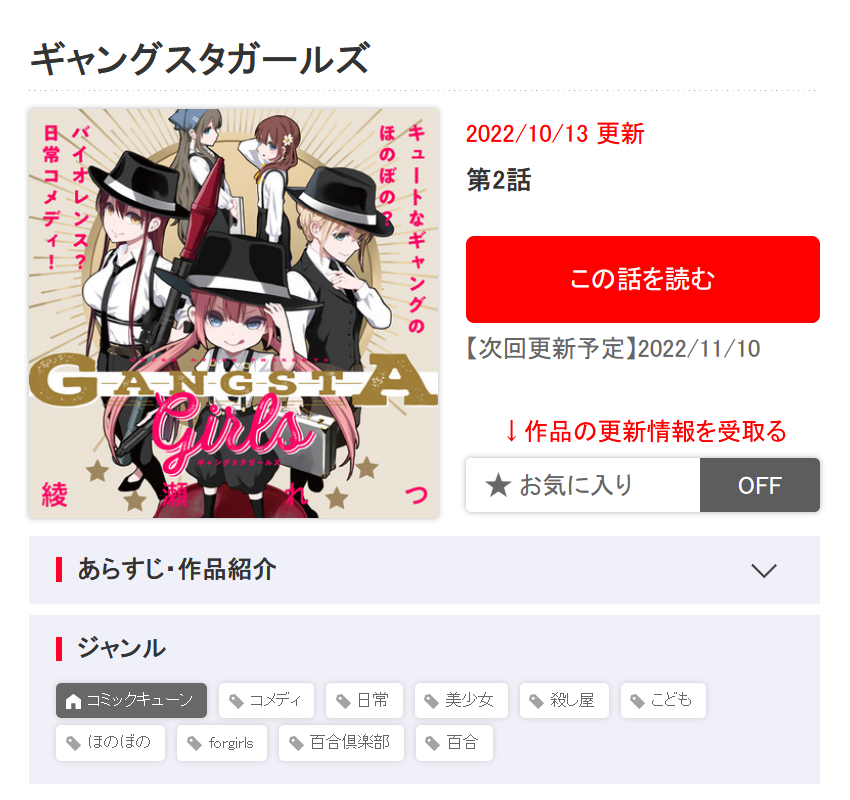Click the star icon in お気に入り

pyautogui.click(x=498, y=485)
